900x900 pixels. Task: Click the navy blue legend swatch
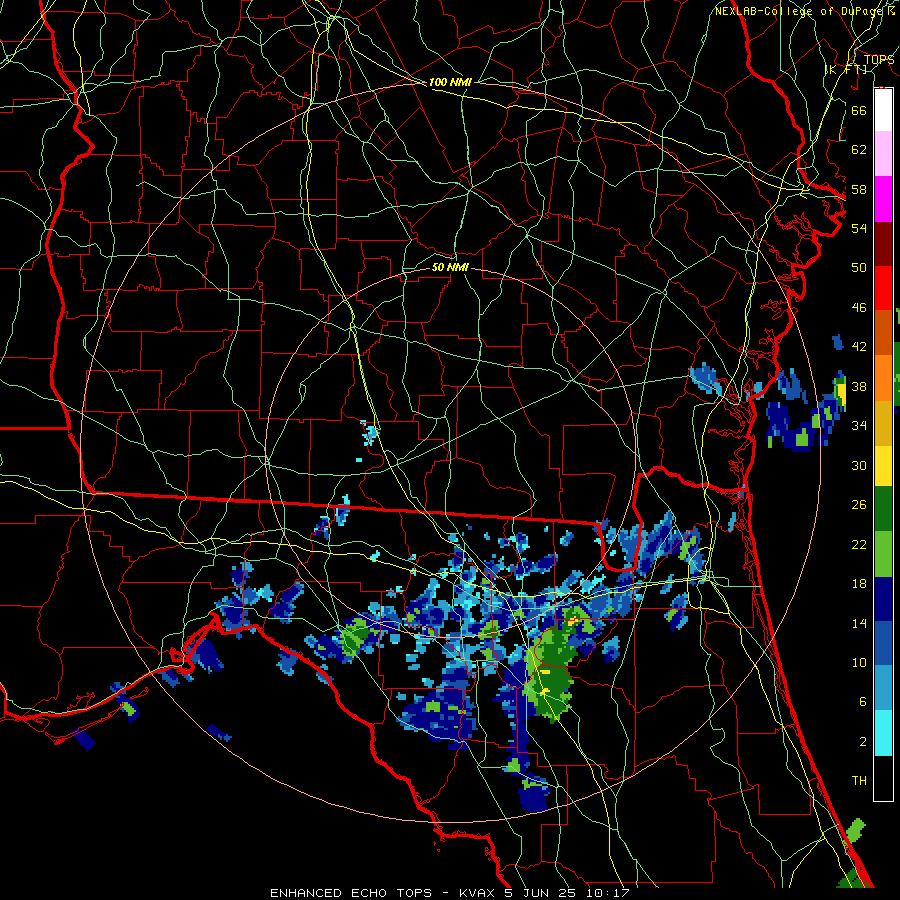point(883,599)
